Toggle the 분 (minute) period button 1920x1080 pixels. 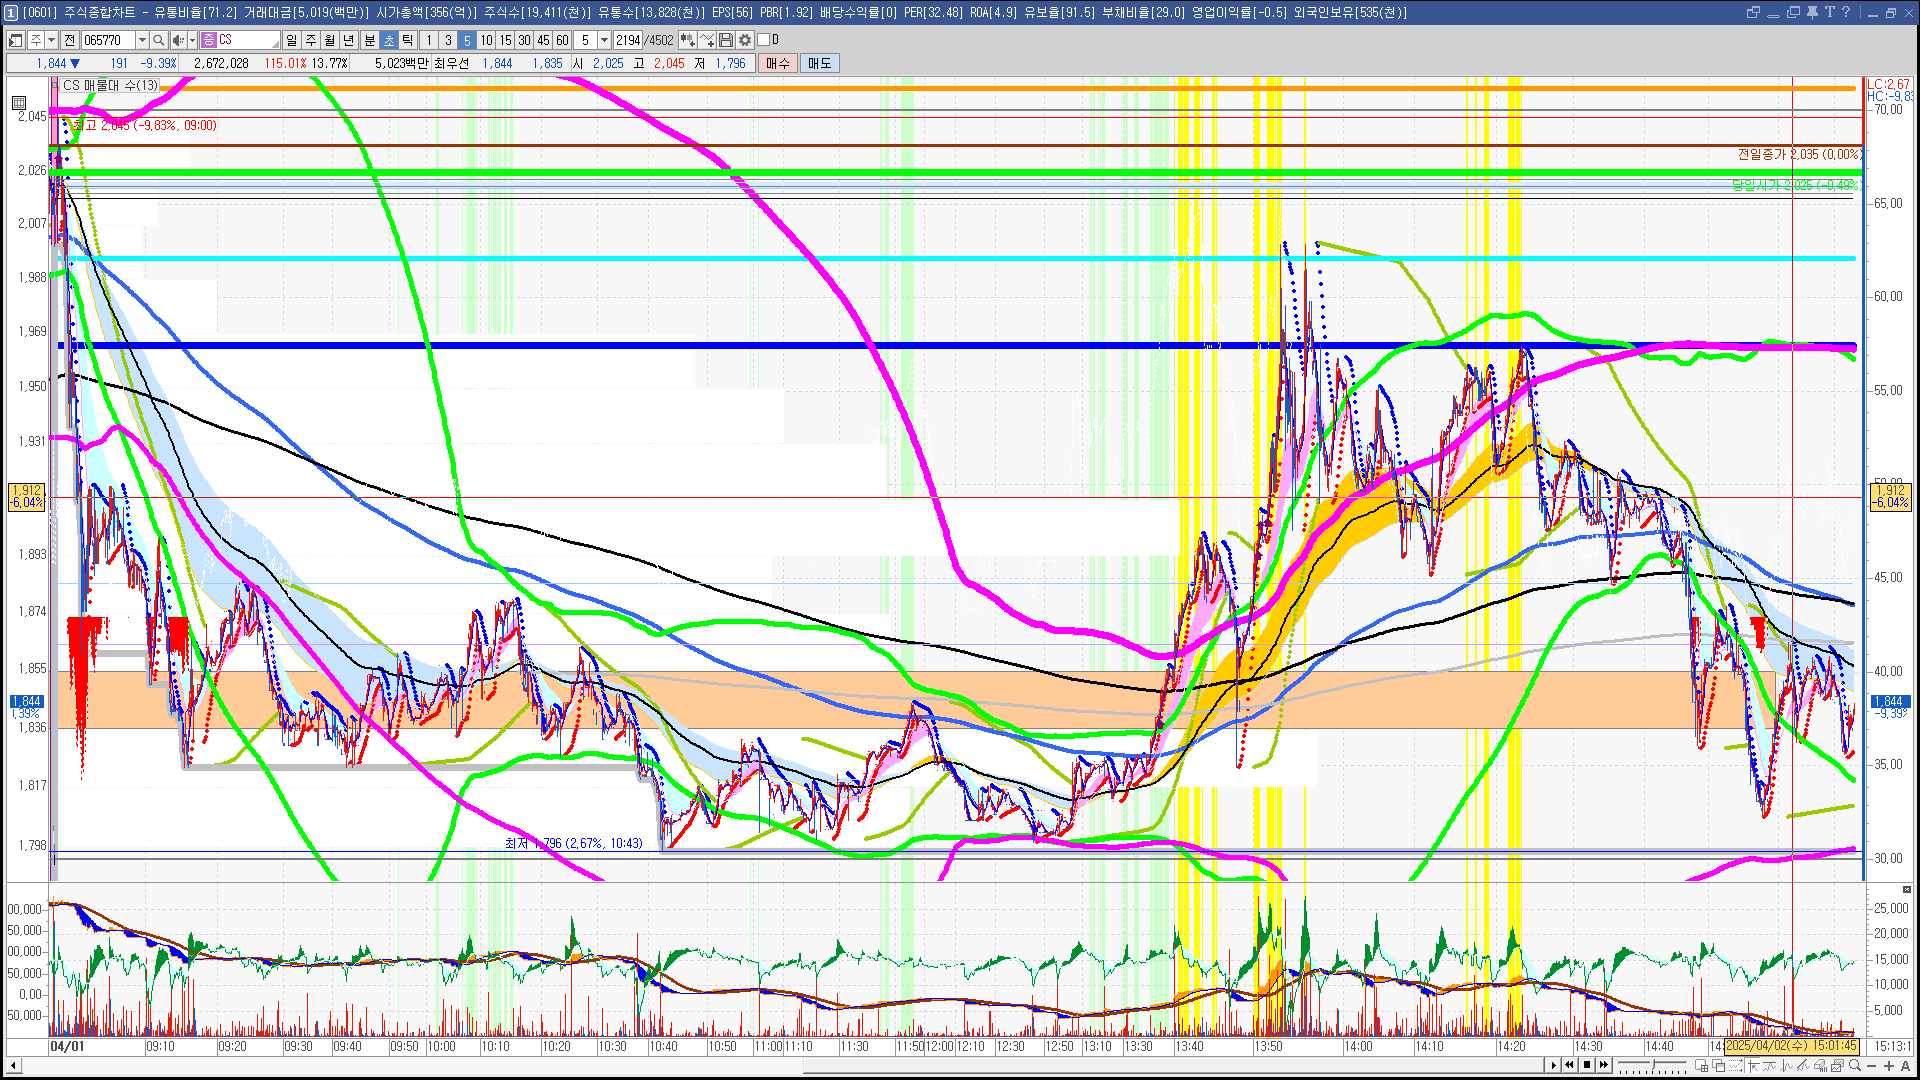click(x=369, y=40)
